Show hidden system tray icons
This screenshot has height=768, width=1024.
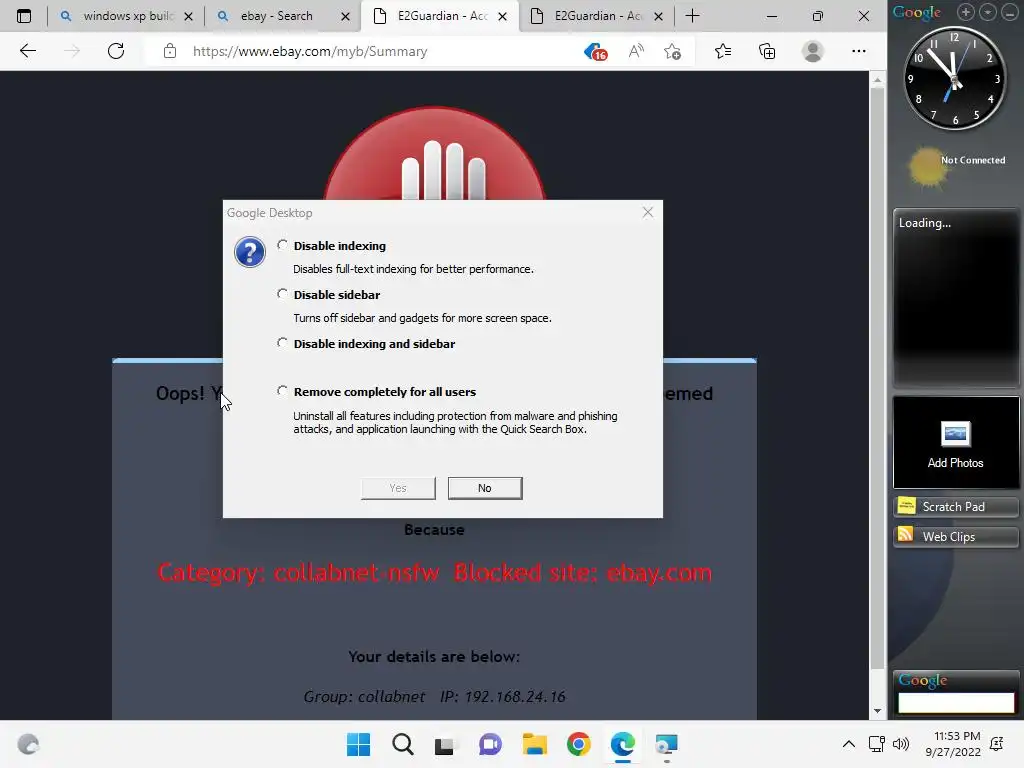click(848, 744)
